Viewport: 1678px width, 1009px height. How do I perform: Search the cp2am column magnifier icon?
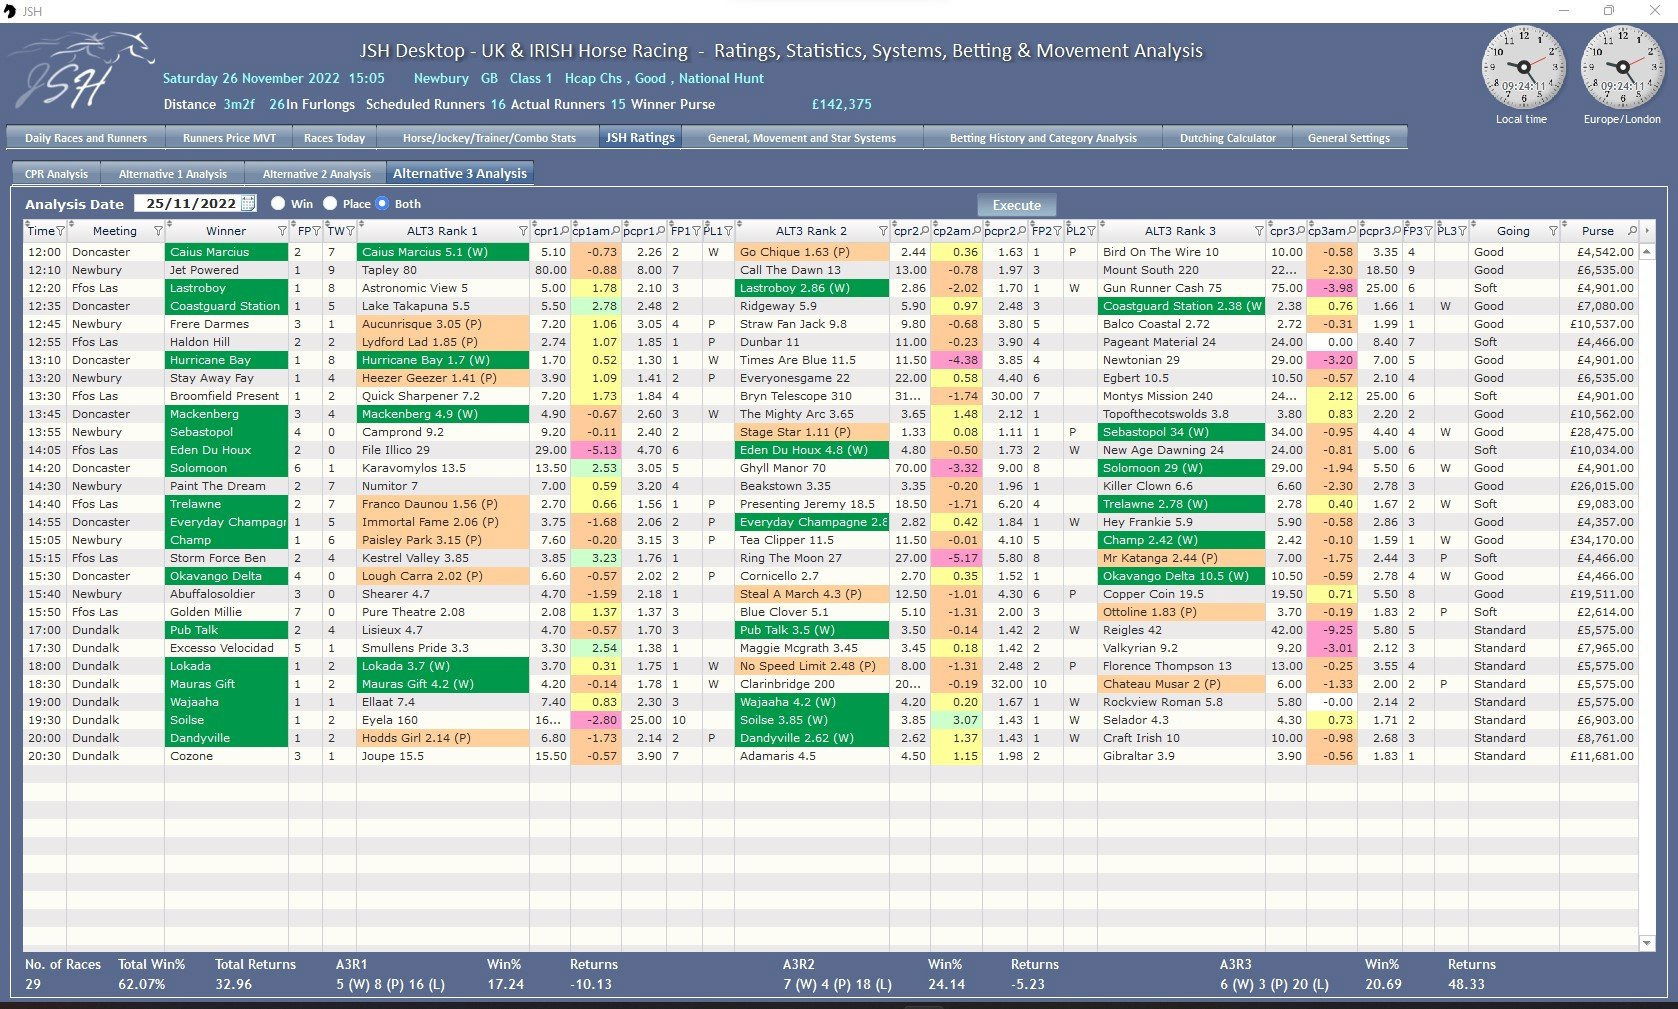click(977, 231)
